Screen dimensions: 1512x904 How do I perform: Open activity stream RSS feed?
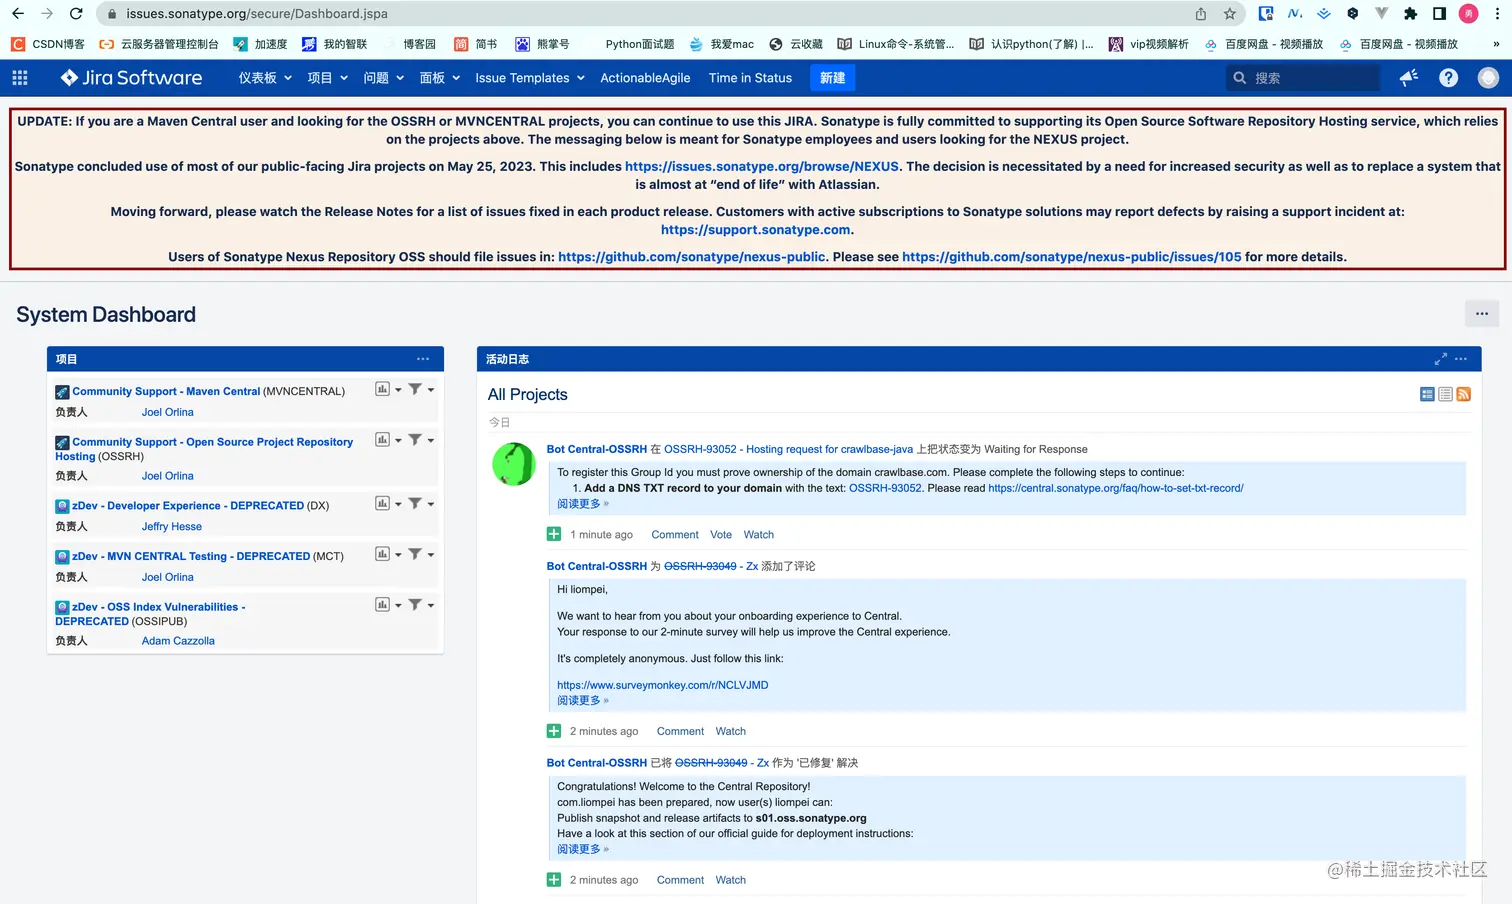[1463, 394]
